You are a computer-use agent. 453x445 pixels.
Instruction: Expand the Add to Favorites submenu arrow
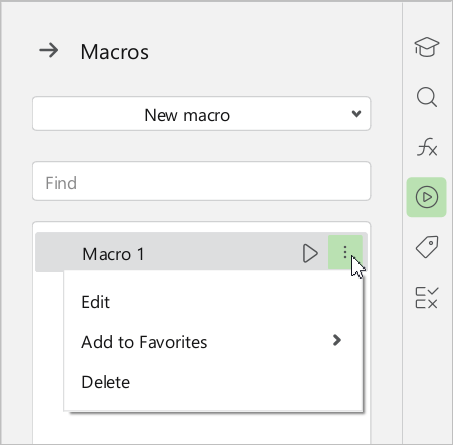point(337,340)
